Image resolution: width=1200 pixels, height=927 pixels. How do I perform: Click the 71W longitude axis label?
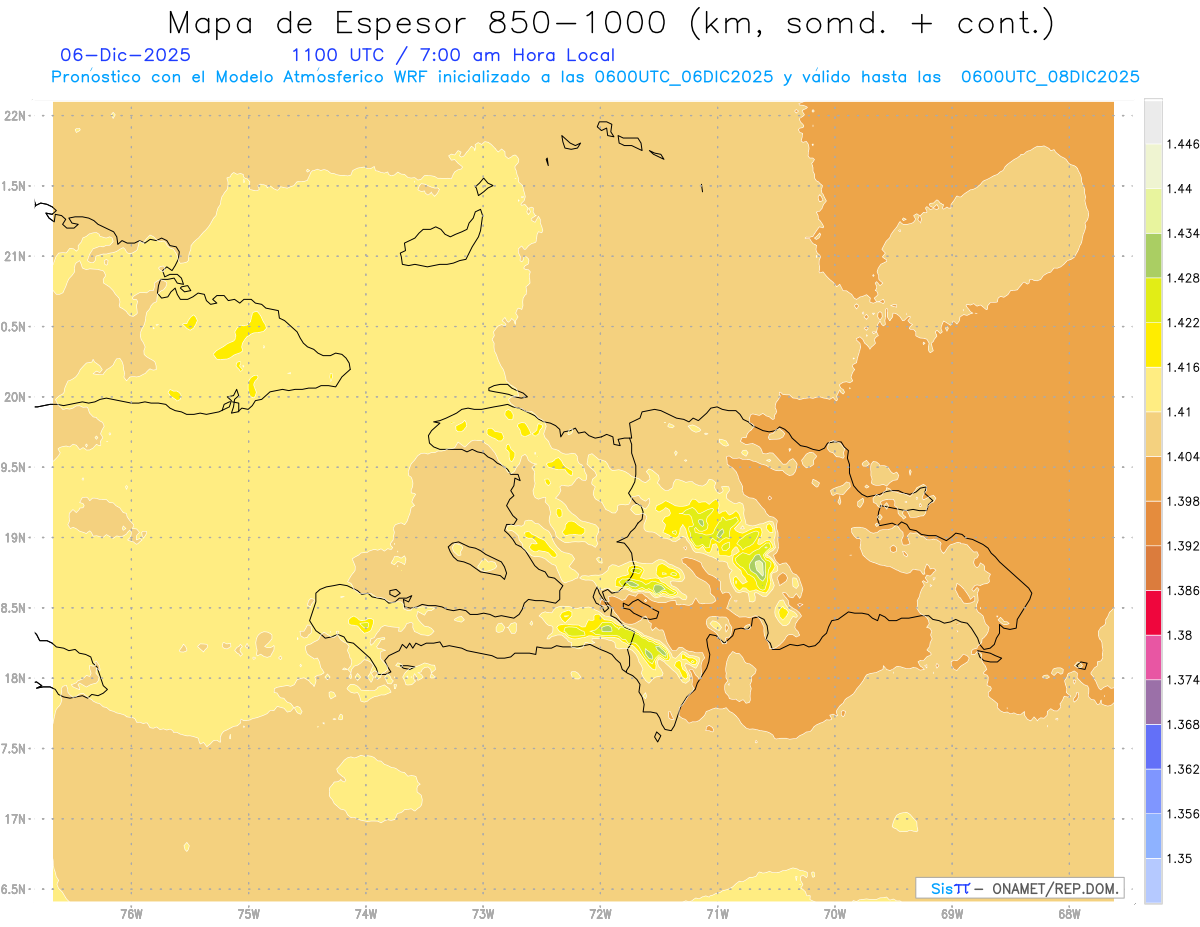(717, 914)
